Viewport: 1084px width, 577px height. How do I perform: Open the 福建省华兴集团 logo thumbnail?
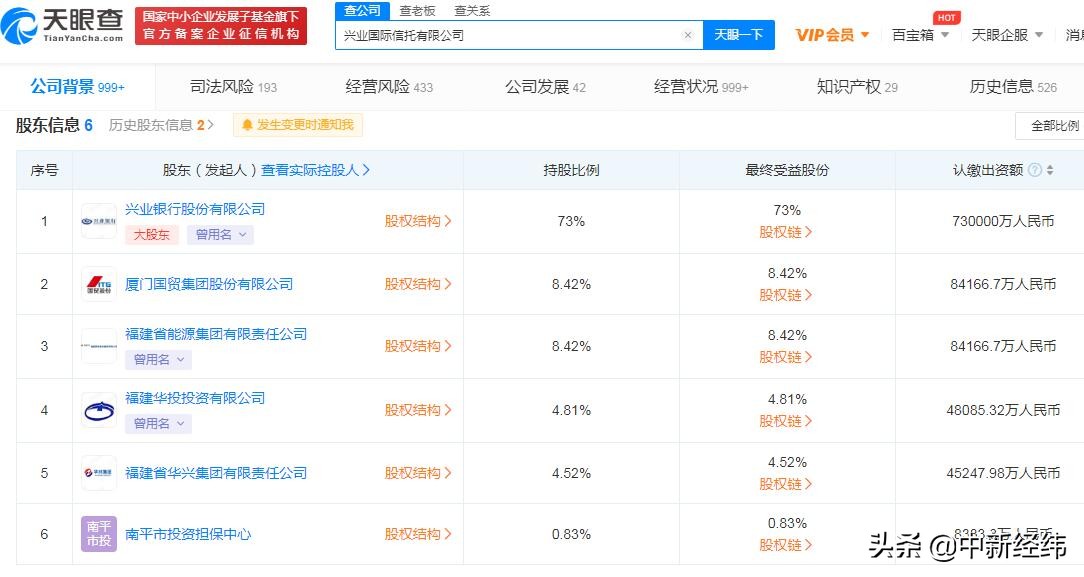(99, 473)
